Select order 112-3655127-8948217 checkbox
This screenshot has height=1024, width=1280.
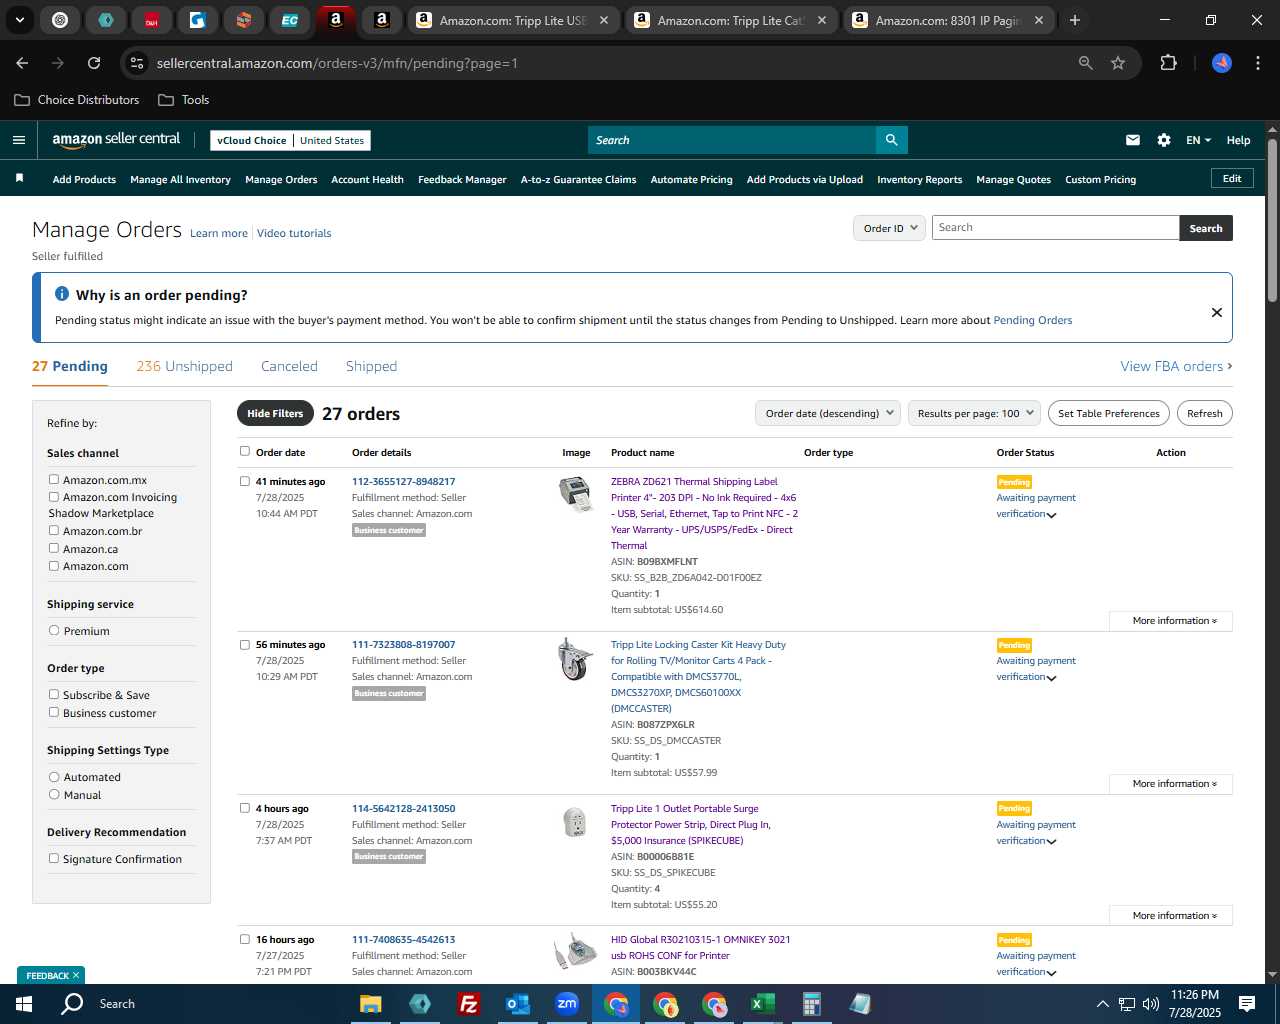pos(245,481)
